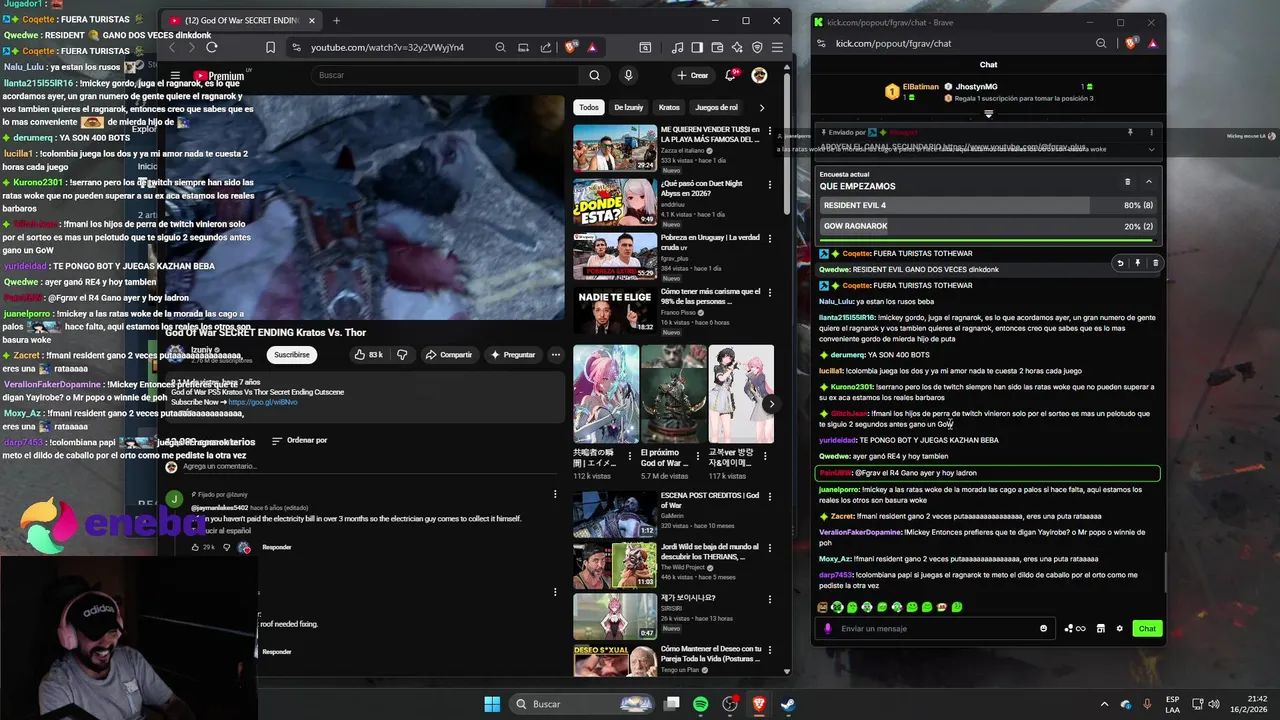Open Kick channel shop icon
This screenshot has width=1280, height=720.
coord(1101,628)
